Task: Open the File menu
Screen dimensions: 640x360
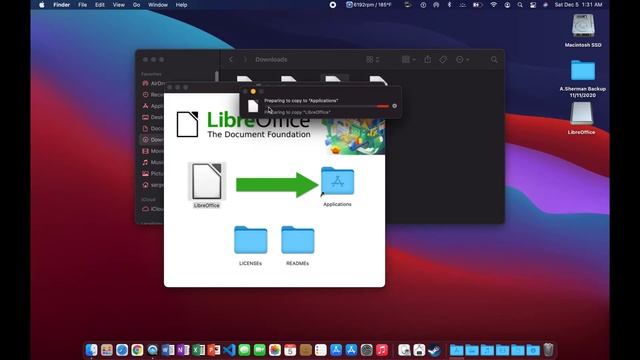Action: click(x=82, y=5)
